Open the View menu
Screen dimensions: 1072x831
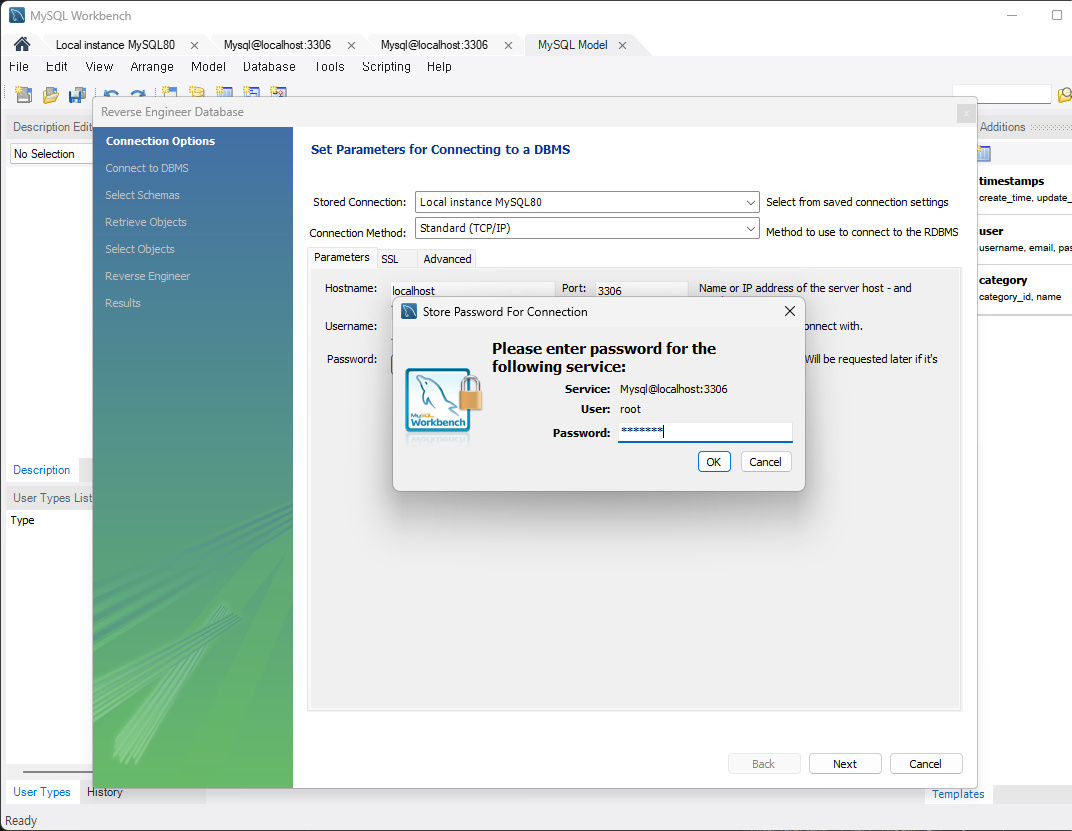tap(99, 66)
